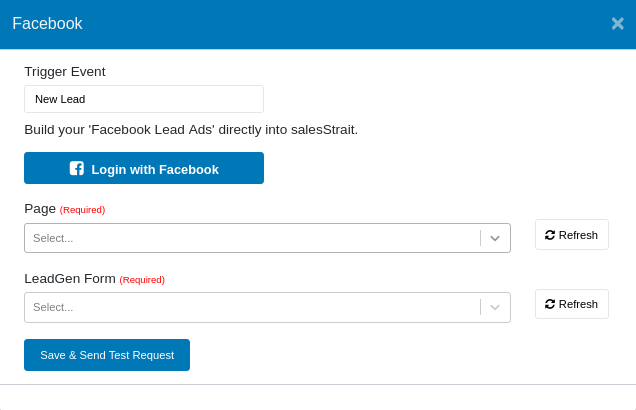
Task: Click the Page field label
Action: [x=40, y=208]
